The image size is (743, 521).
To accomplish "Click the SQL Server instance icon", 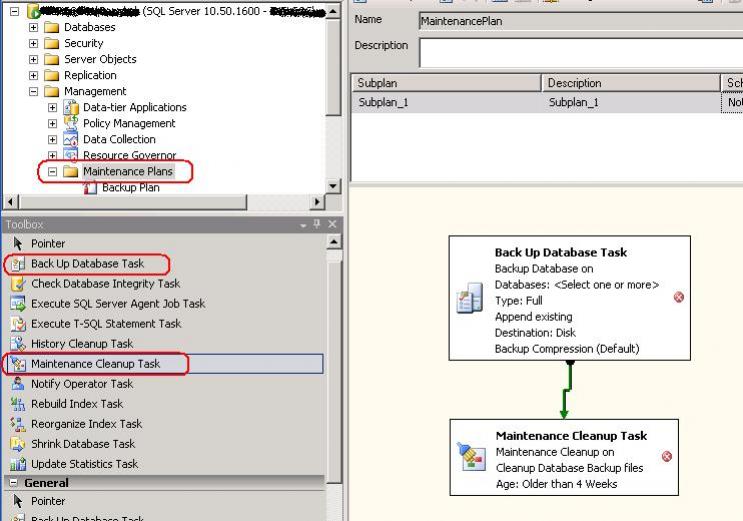I will [x=33, y=11].
